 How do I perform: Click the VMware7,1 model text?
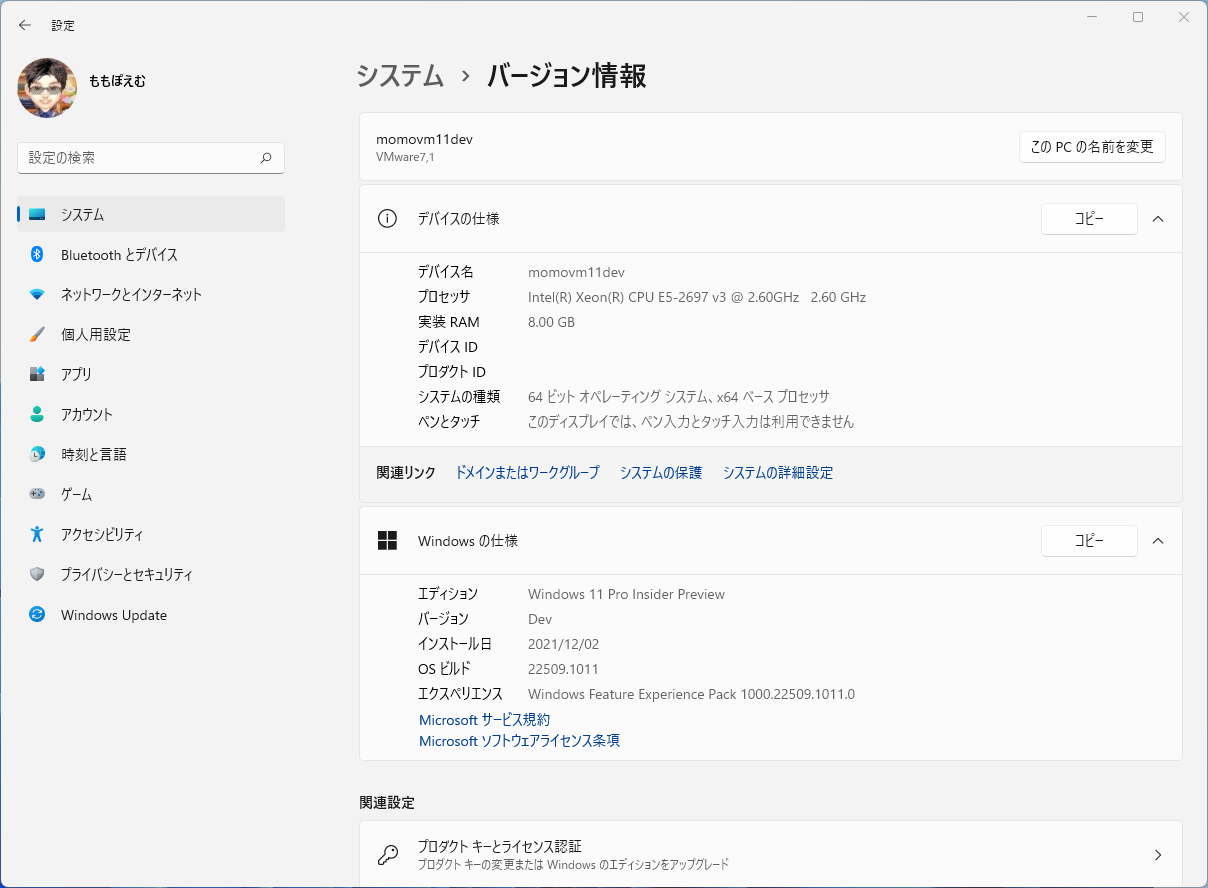[x=405, y=157]
